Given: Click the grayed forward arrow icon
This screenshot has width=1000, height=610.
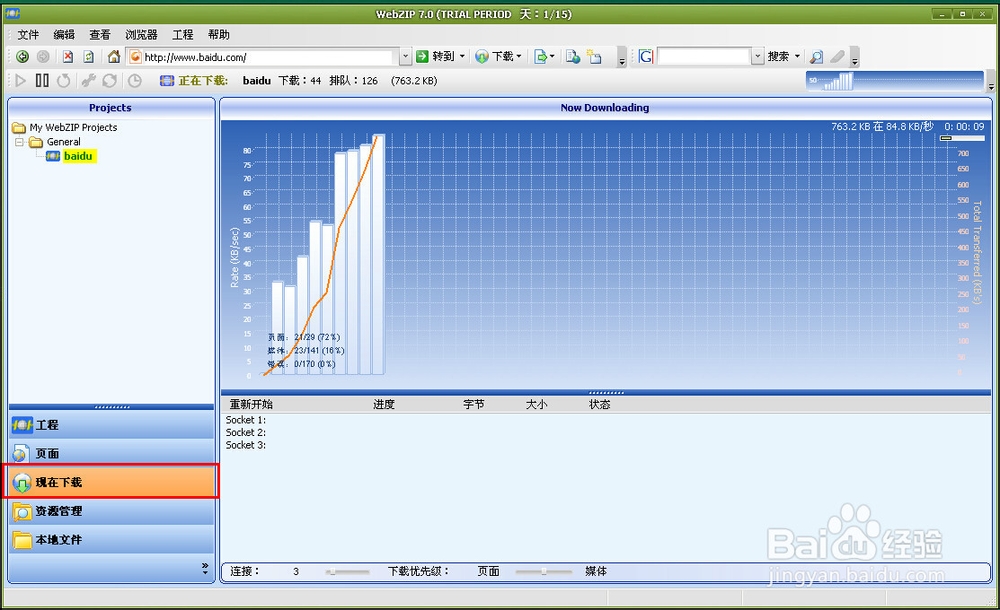Looking at the screenshot, I should click(43, 57).
